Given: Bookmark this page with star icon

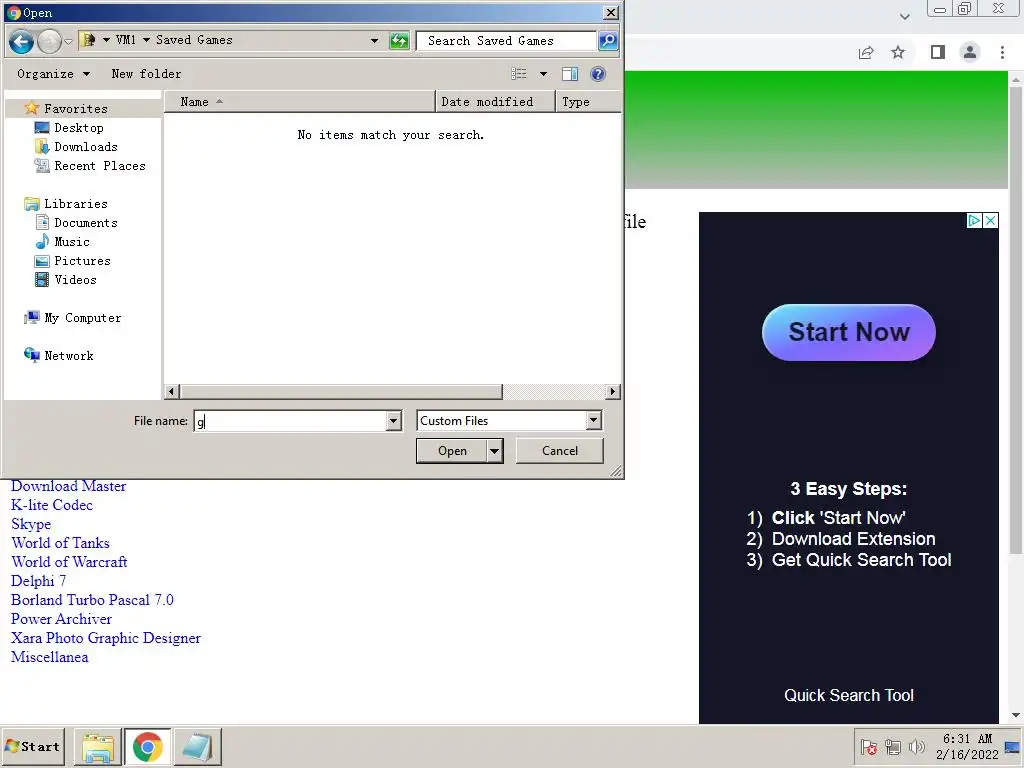Looking at the screenshot, I should pyautogui.click(x=898, y=52).
